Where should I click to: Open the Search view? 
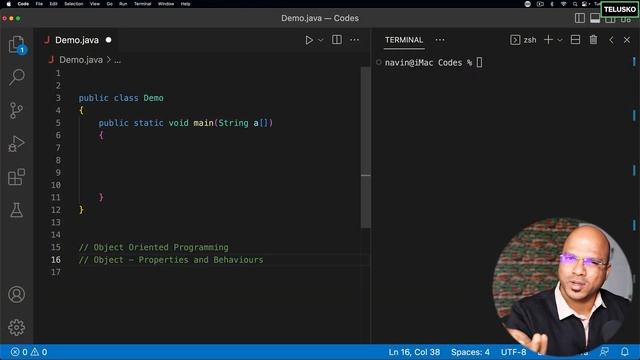(16, 77)
